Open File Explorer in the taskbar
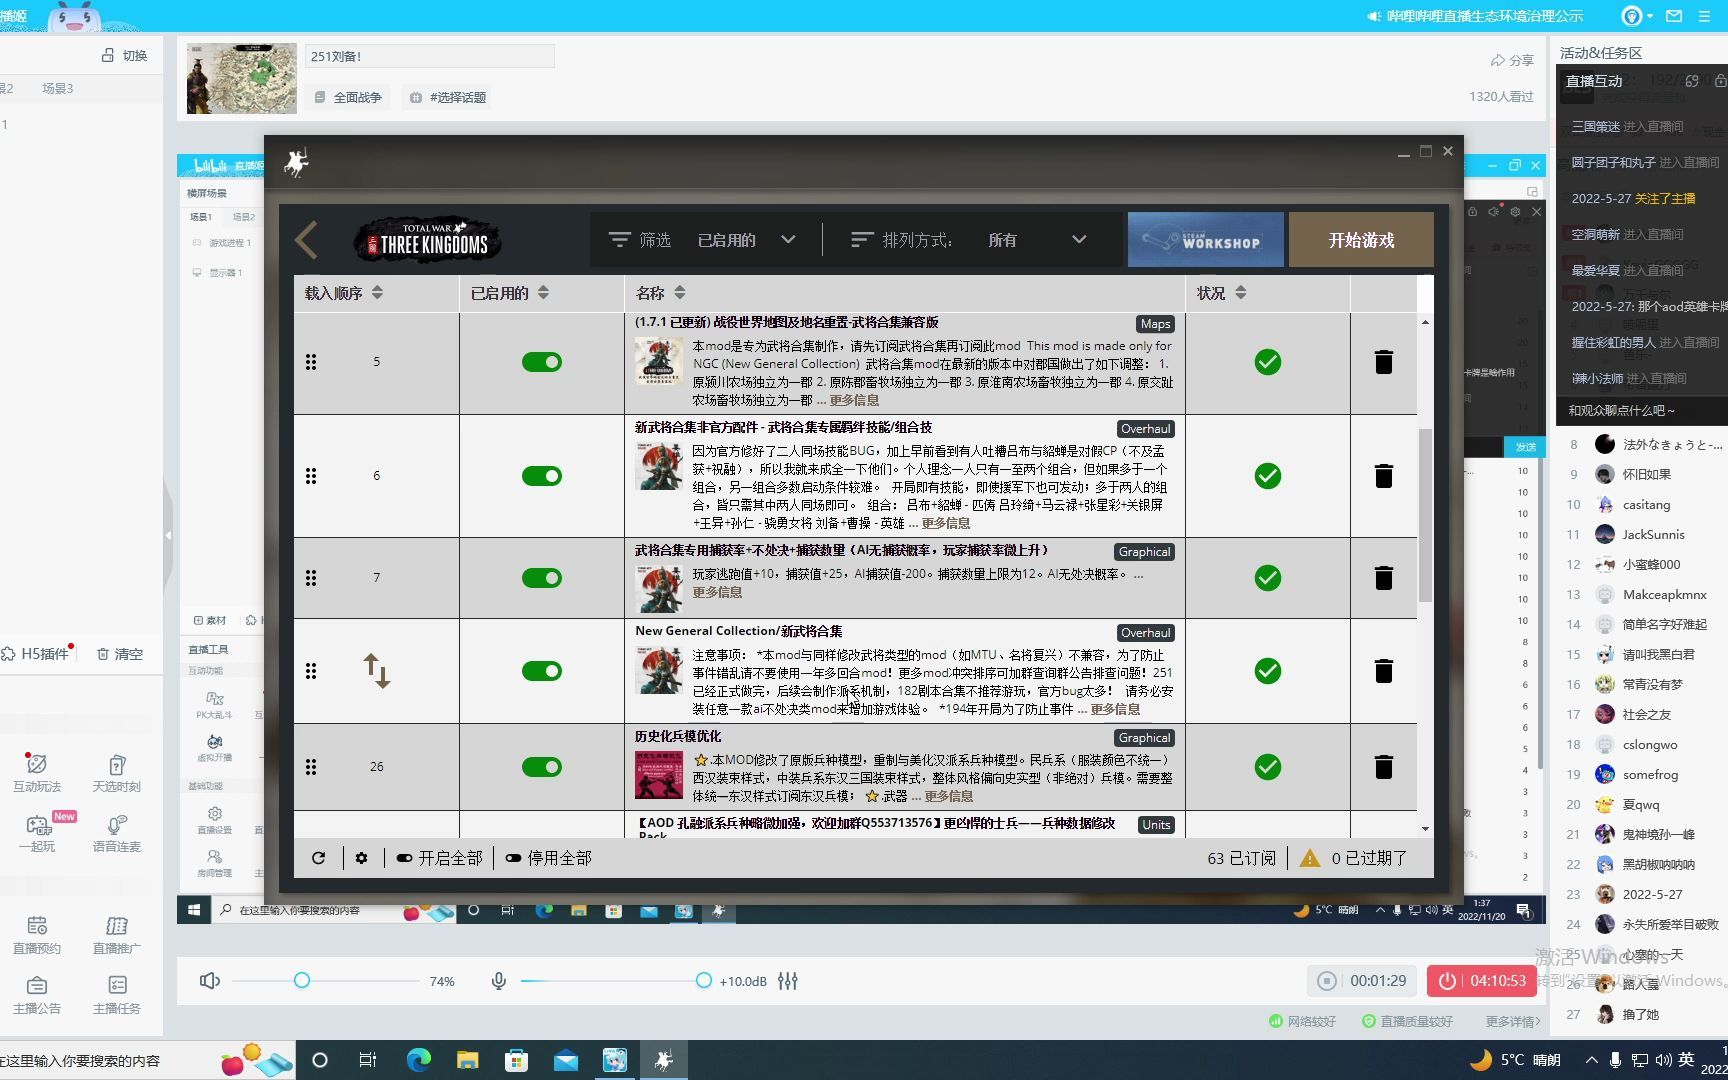 pyautogui.click(x=467, y=1060)
